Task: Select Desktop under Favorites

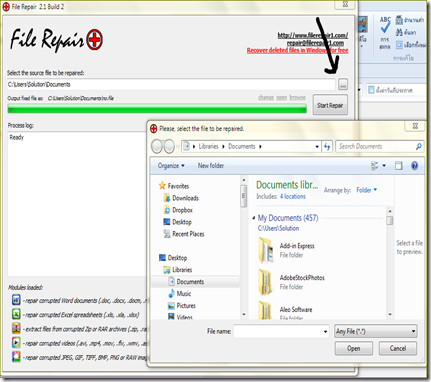Action: (177, 222)
